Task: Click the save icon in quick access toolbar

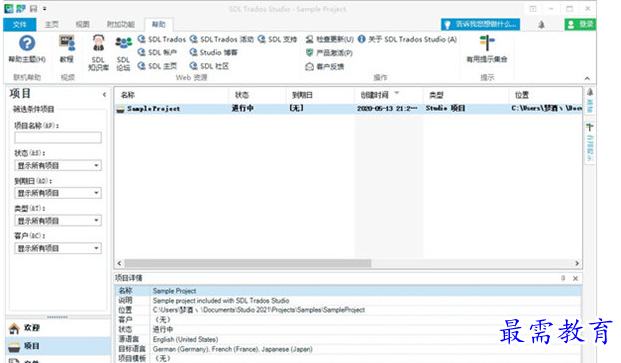Action: [34, 8]
